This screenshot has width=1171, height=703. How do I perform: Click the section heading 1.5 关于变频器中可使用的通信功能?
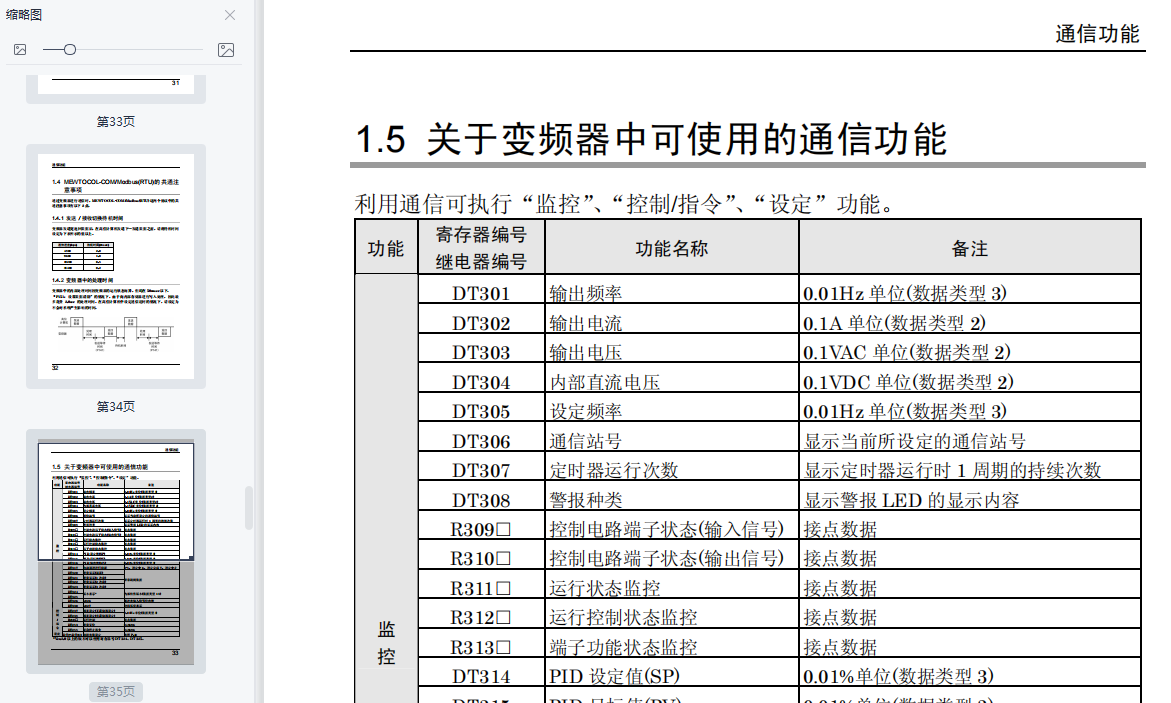click(x=651, y=139)
